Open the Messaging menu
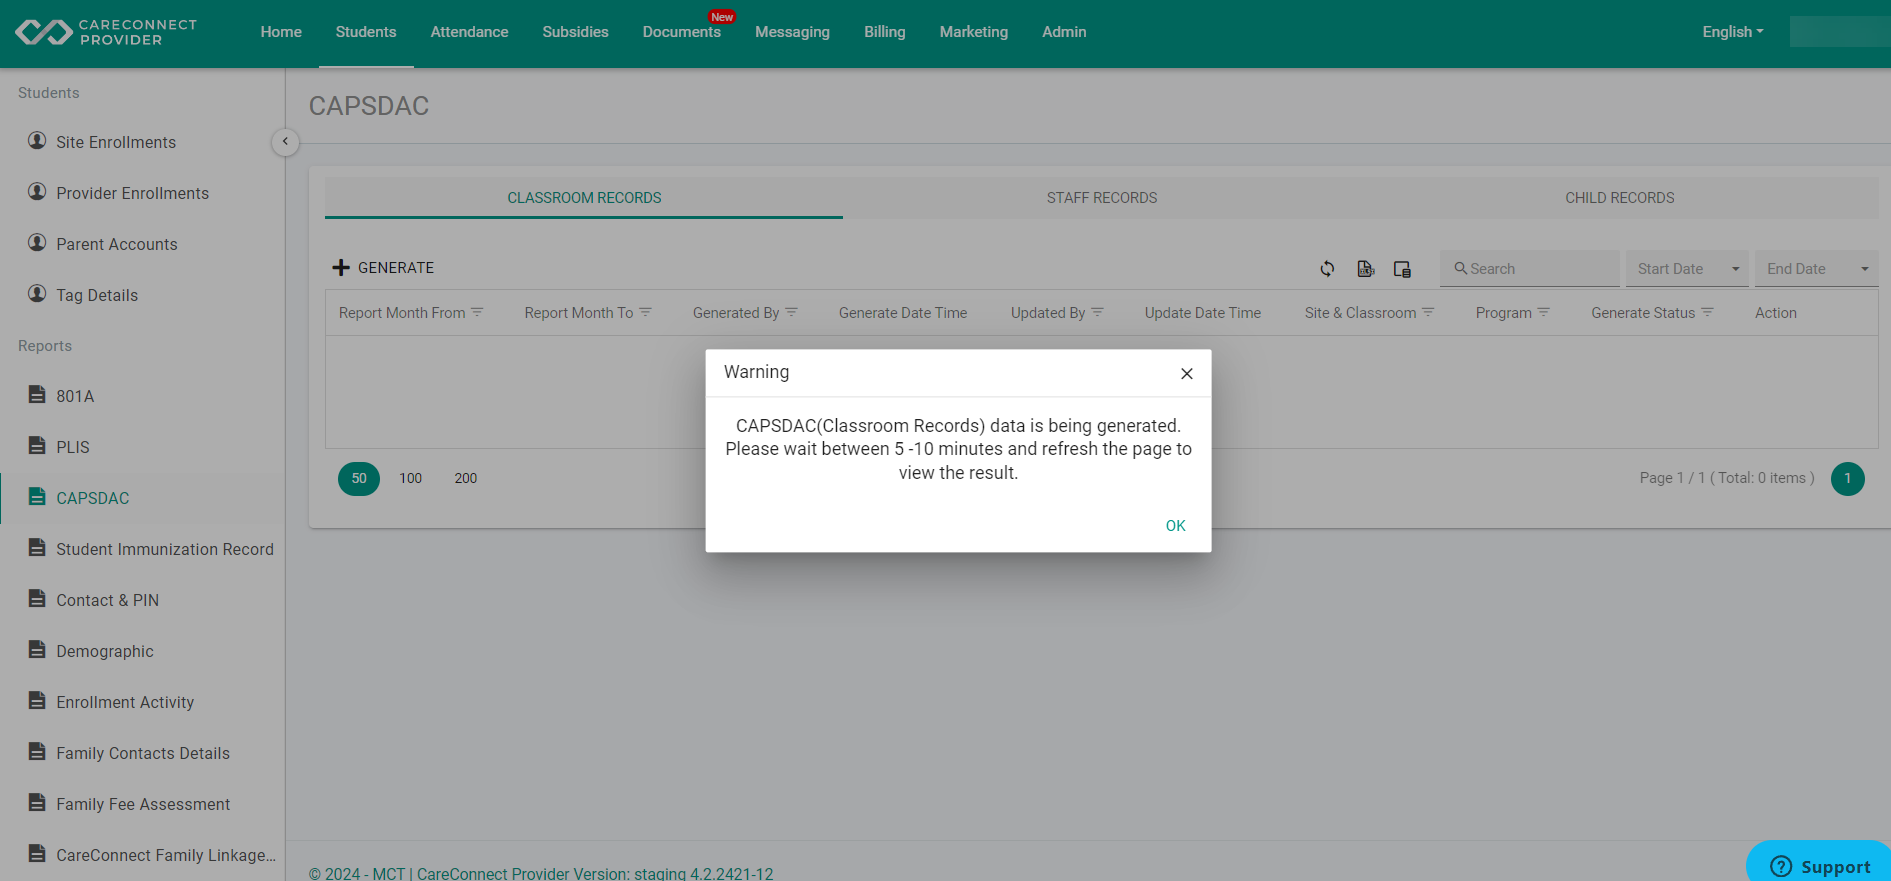Screen dimensions: 1891x881 792,32
